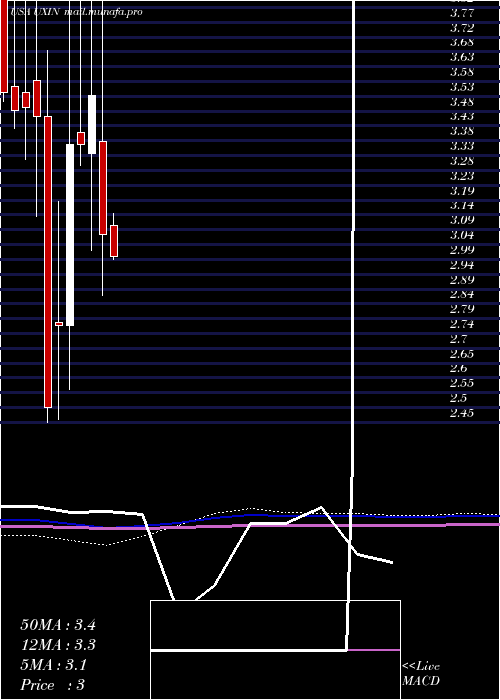The width and height of the screenshot is (500, 700).
Task: Click the 3.77 price axis label
Action: [x=462, y=13]
